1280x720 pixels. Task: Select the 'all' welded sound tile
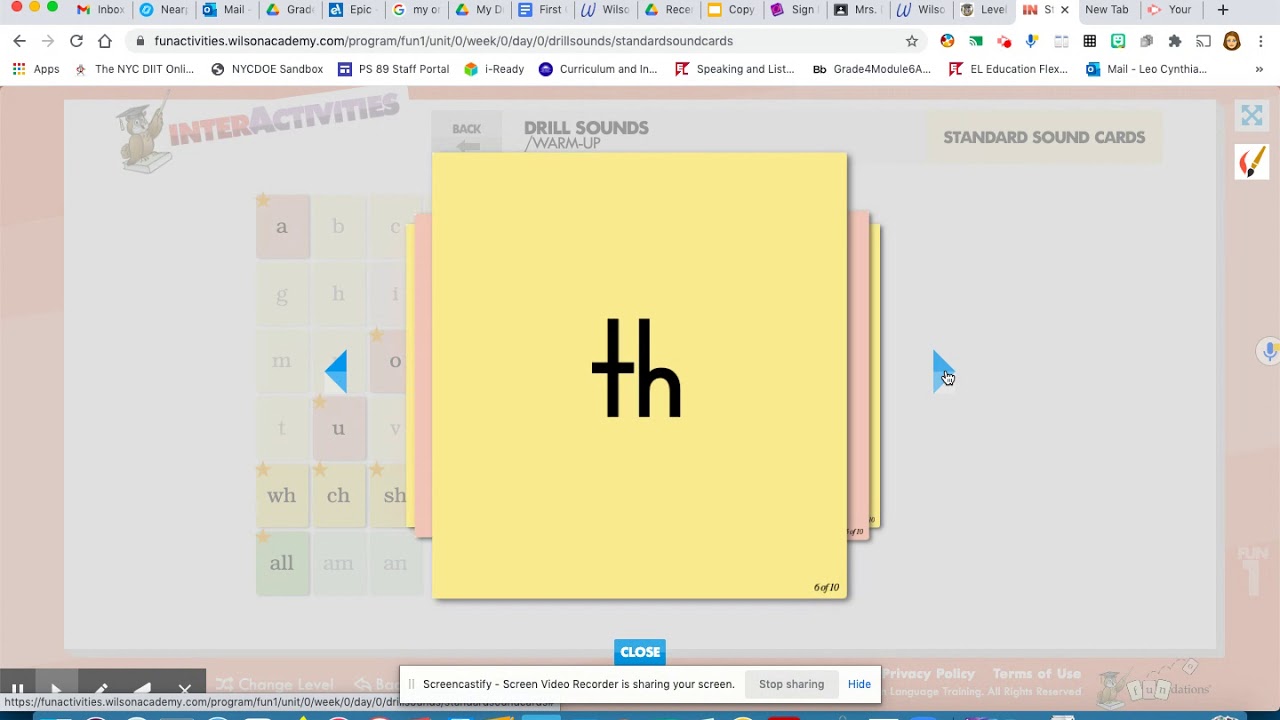[282, 563]
